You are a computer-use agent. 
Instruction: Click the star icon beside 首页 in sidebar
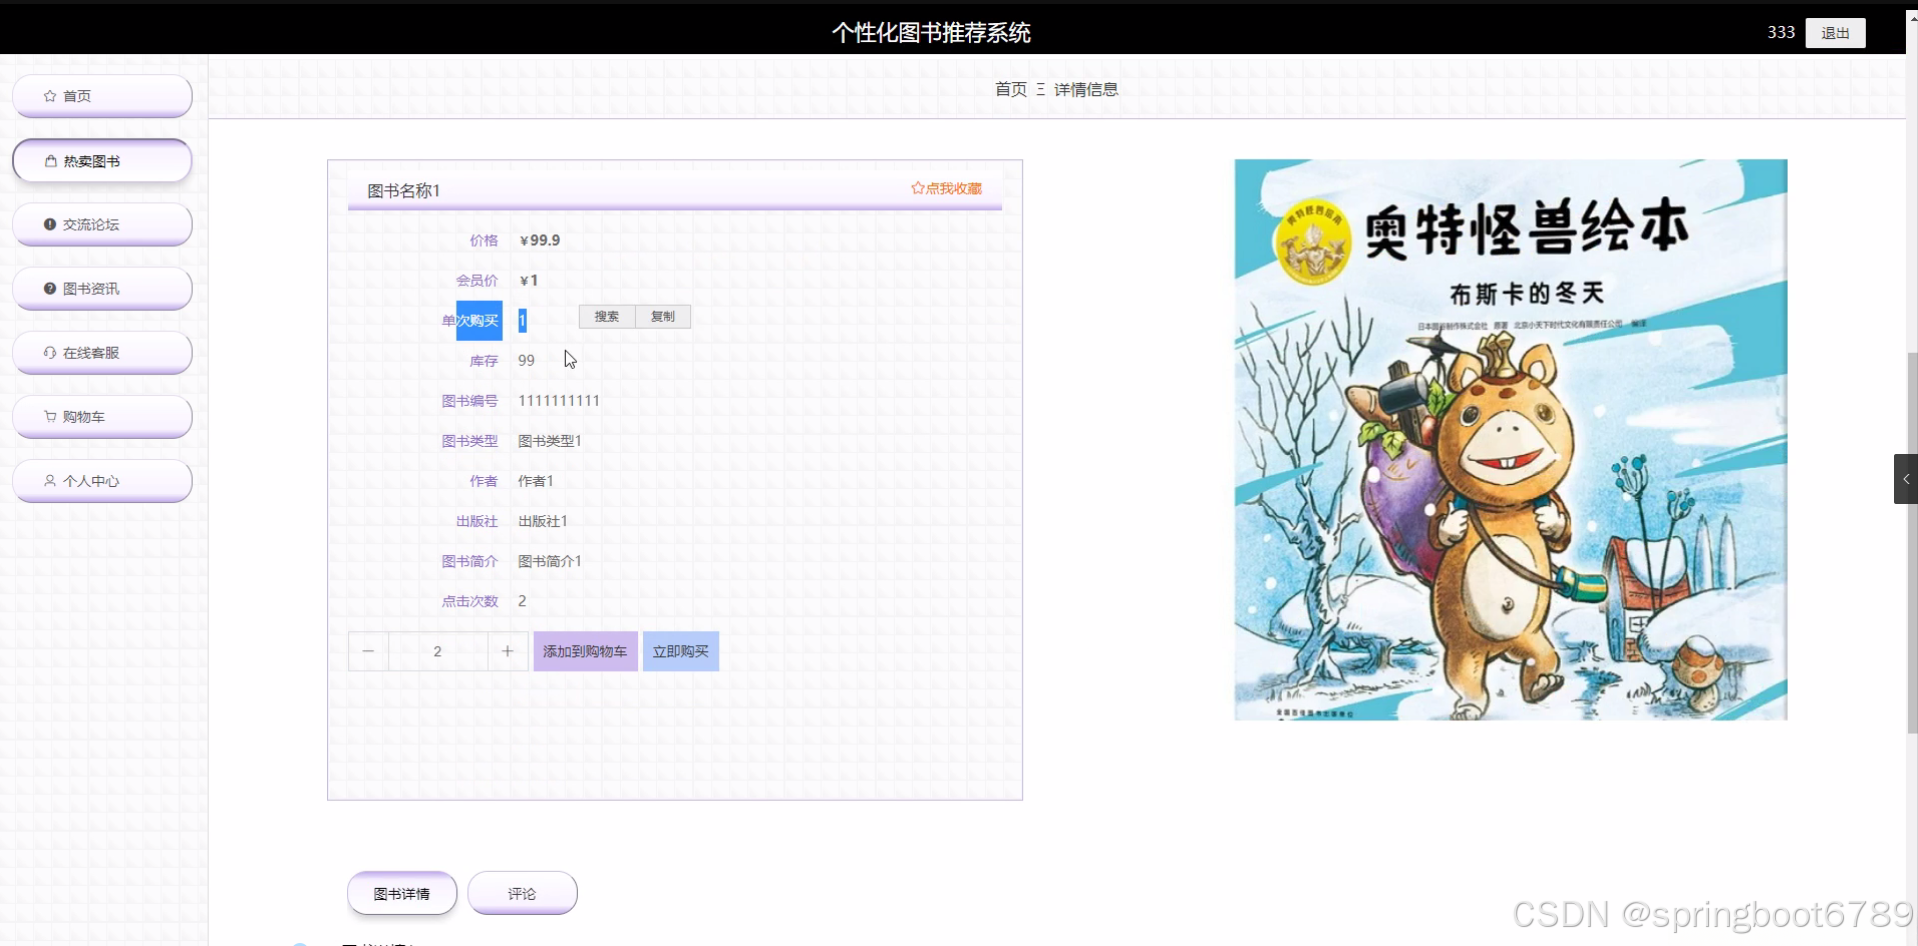click(50, 96)
